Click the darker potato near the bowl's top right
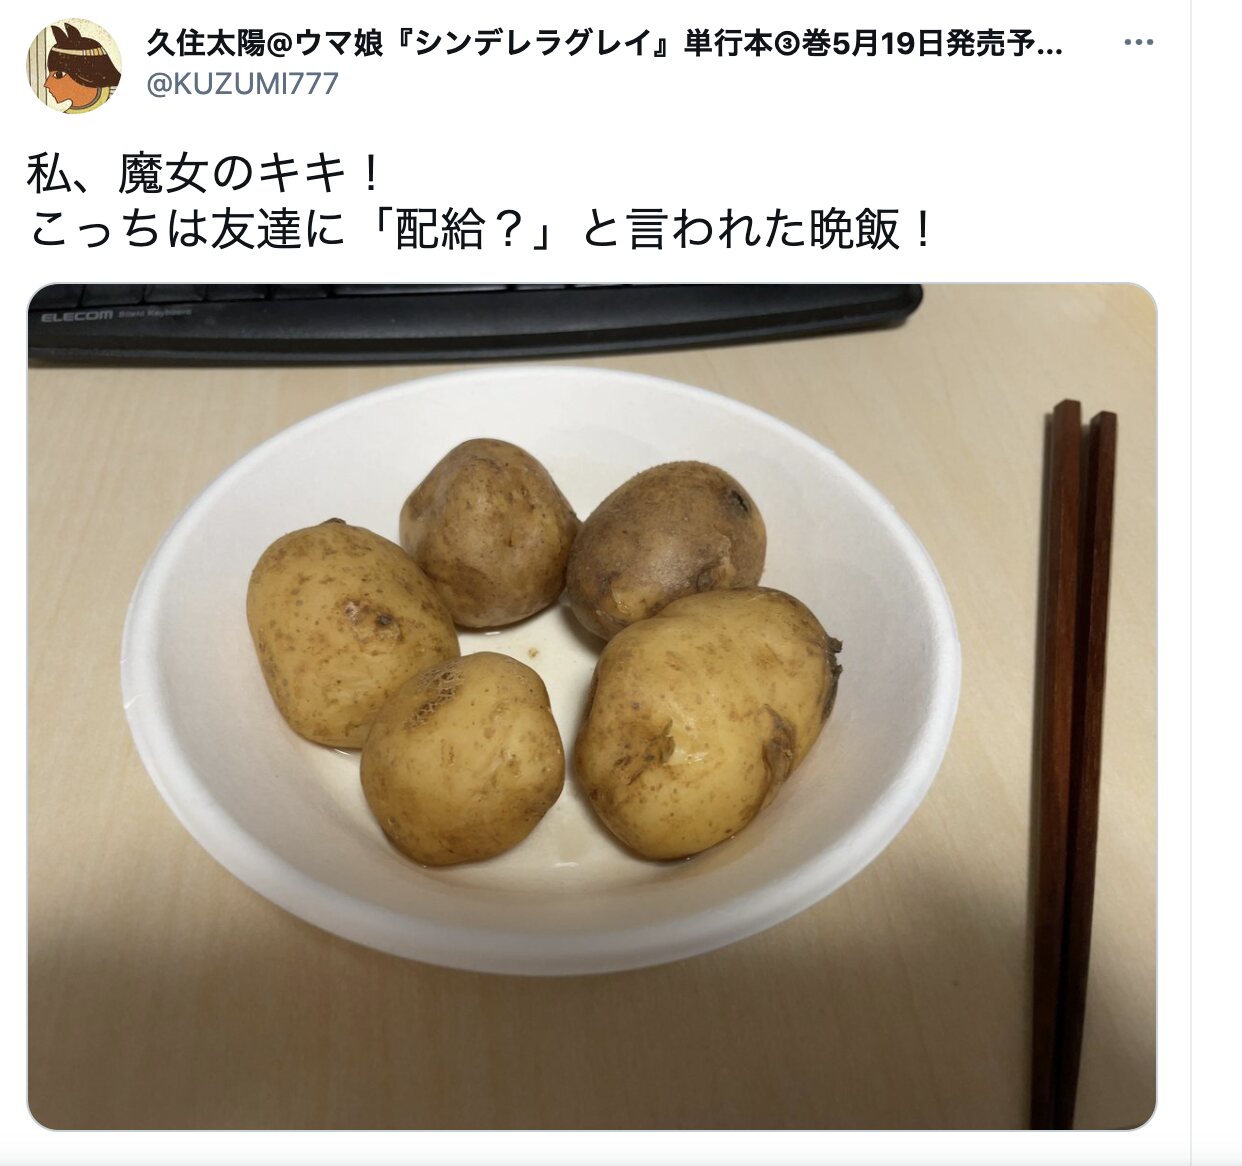Viewport: 1242px width, 1166px height. 665,546
